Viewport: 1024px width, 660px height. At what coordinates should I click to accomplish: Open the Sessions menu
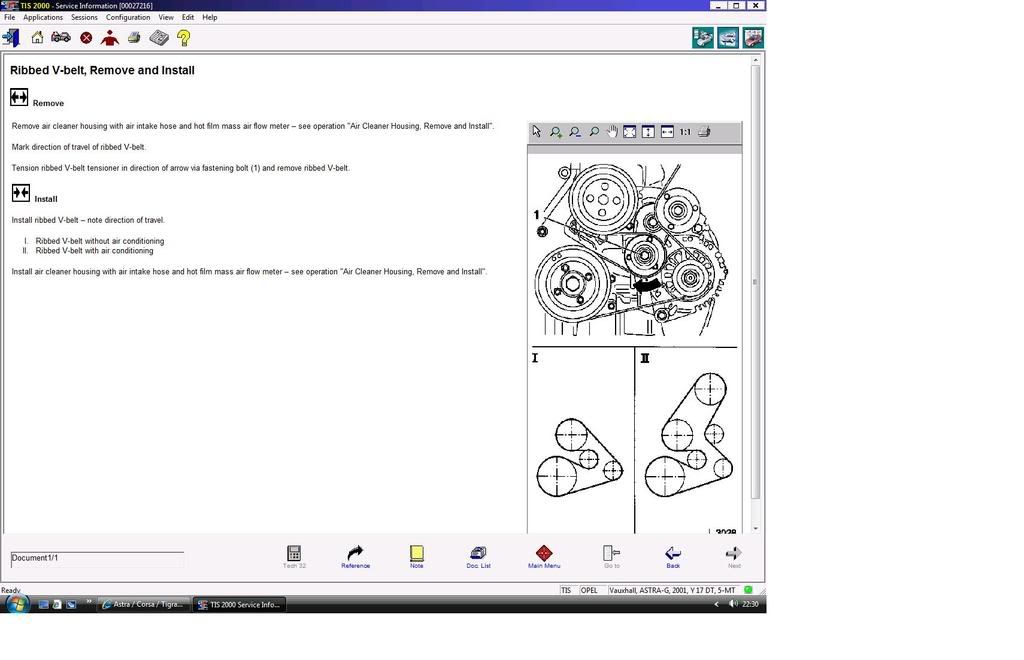(x=84, y=17)
